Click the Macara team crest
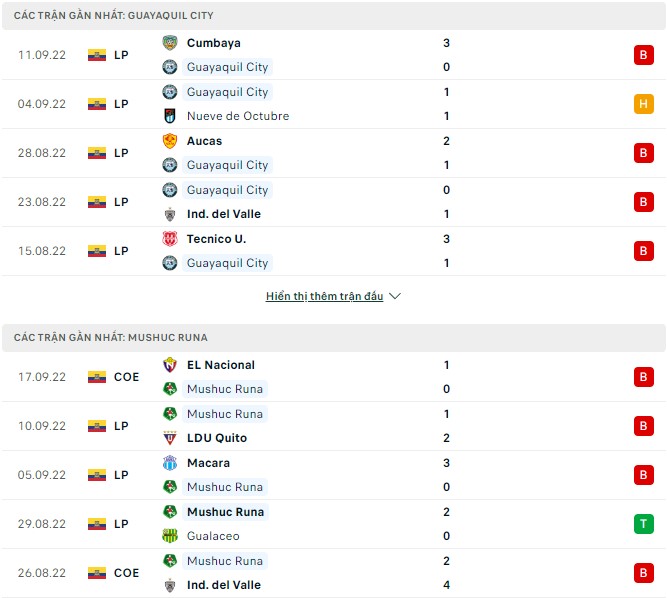The height and width of the screenshot is (598, 667). click(x=169, y=463)
